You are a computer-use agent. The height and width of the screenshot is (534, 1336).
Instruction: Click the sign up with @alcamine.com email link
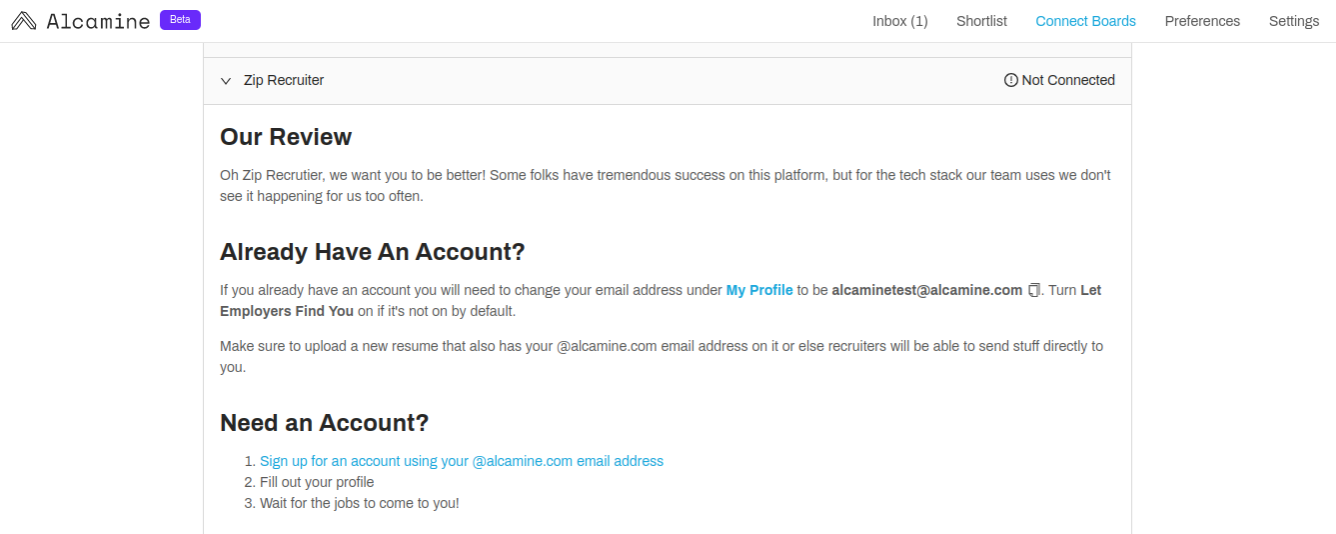461,461
